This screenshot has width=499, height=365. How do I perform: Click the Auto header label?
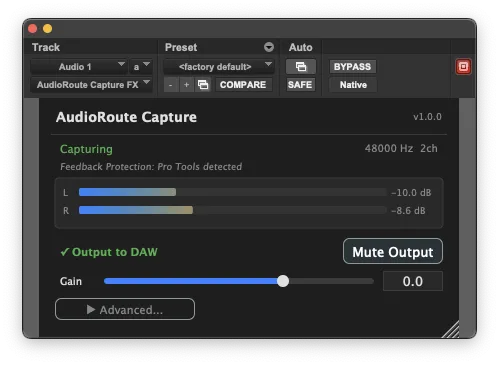[x=301, y=47]
